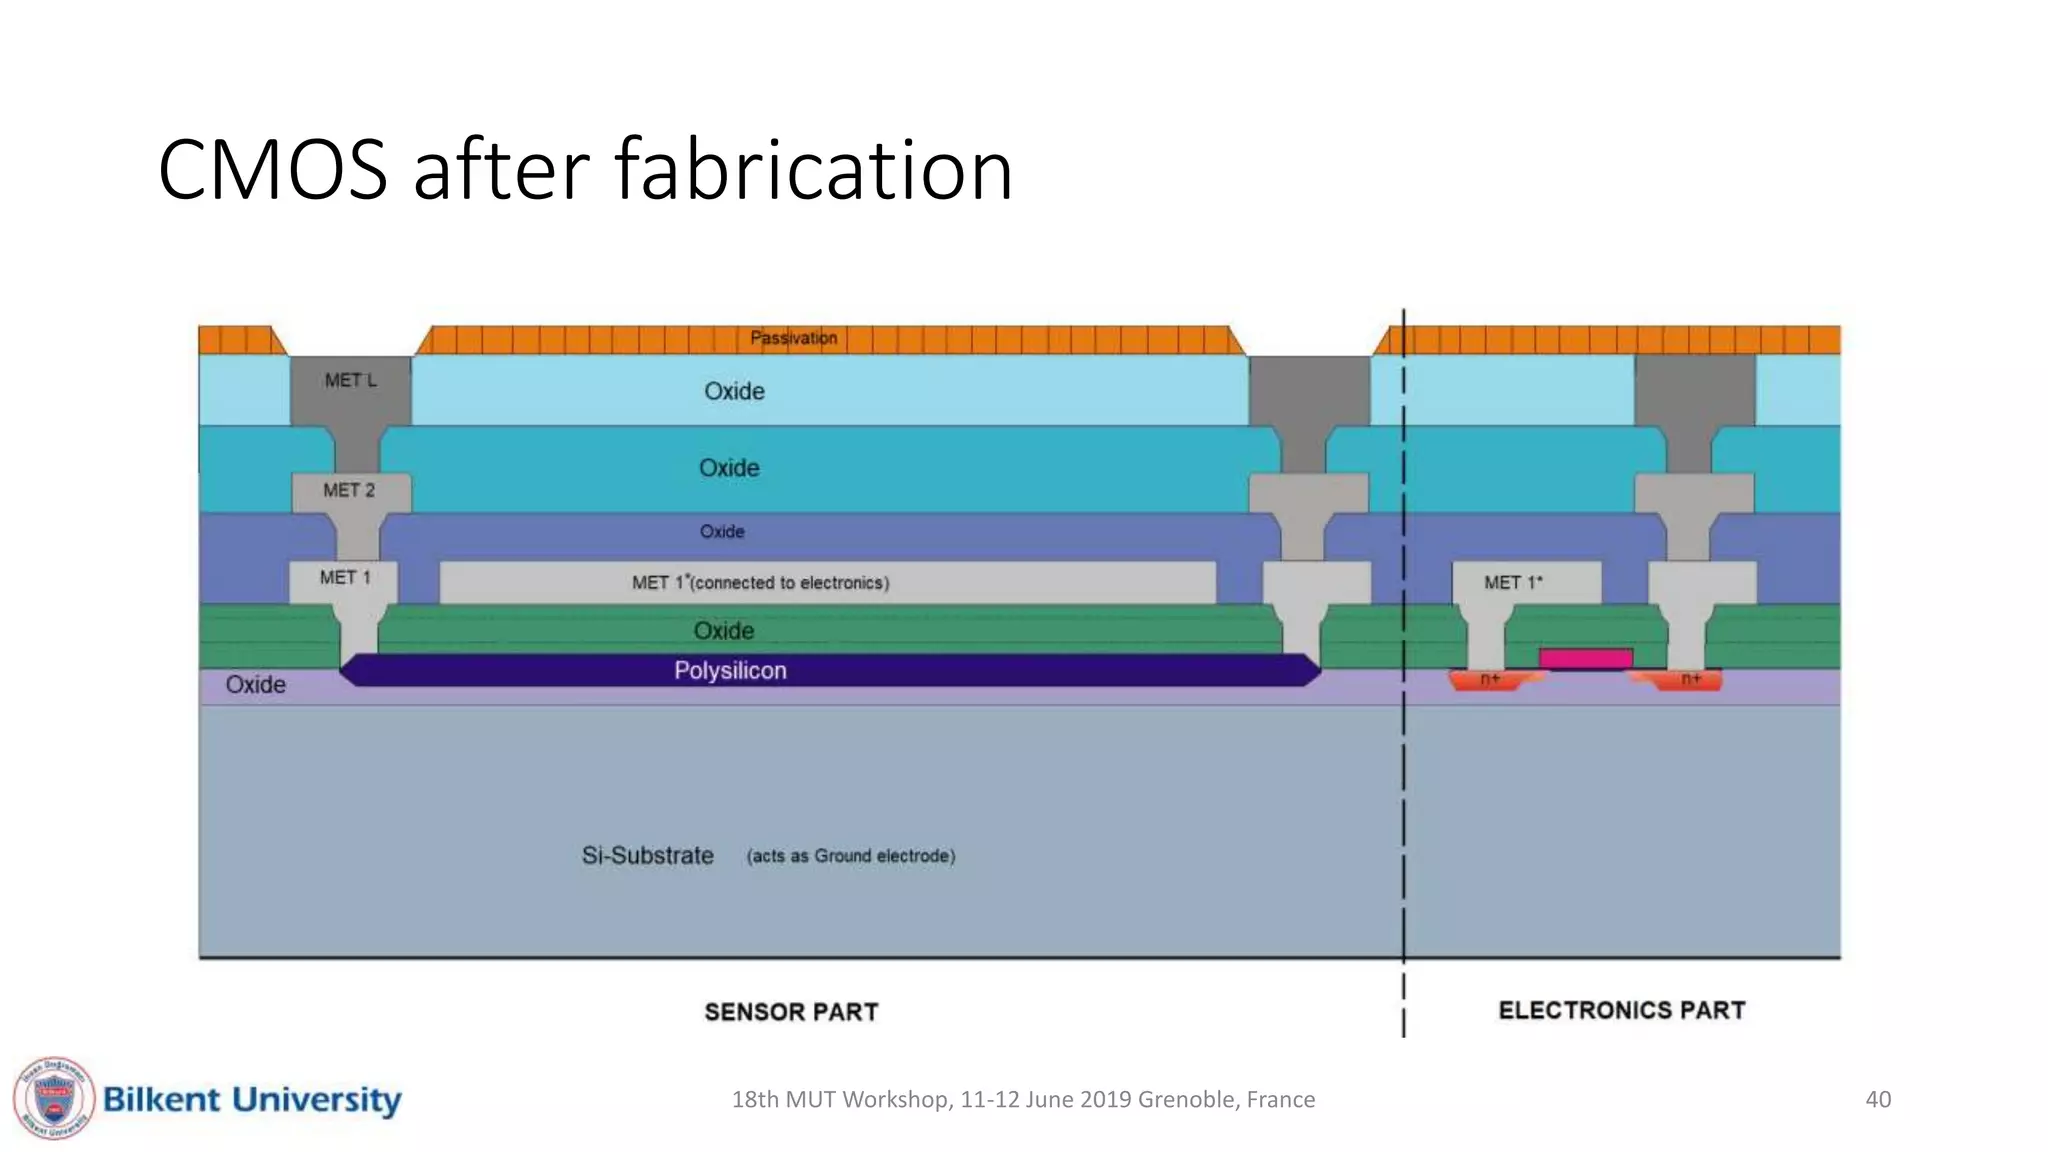The height and width of the screenshot is (1152, 2048).
Task: Click the Si-Substrate label
Action: click(x=648, y=856)
